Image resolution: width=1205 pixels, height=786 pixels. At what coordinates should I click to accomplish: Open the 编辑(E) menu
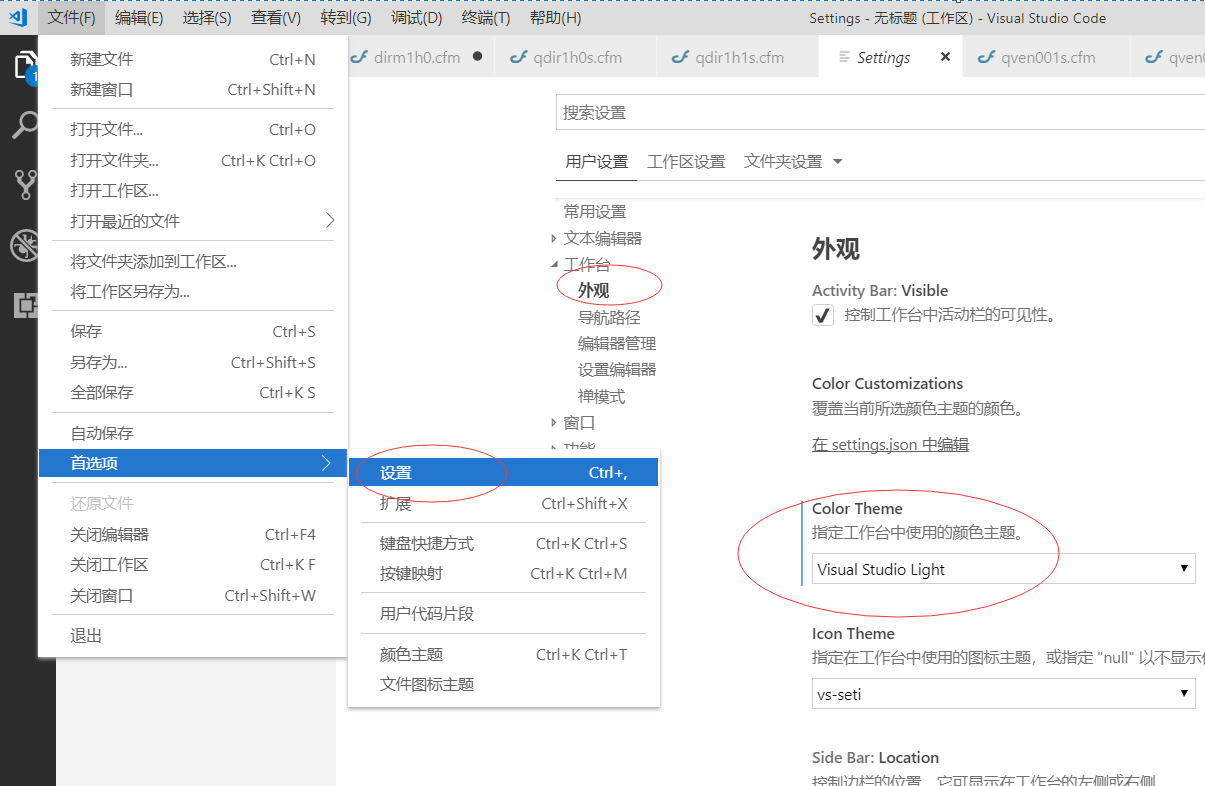[x=139, y=17]
